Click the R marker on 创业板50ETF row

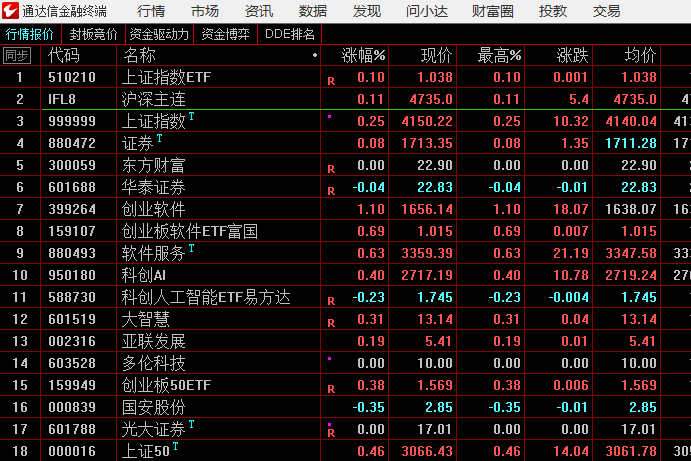[x=331, y=390]
